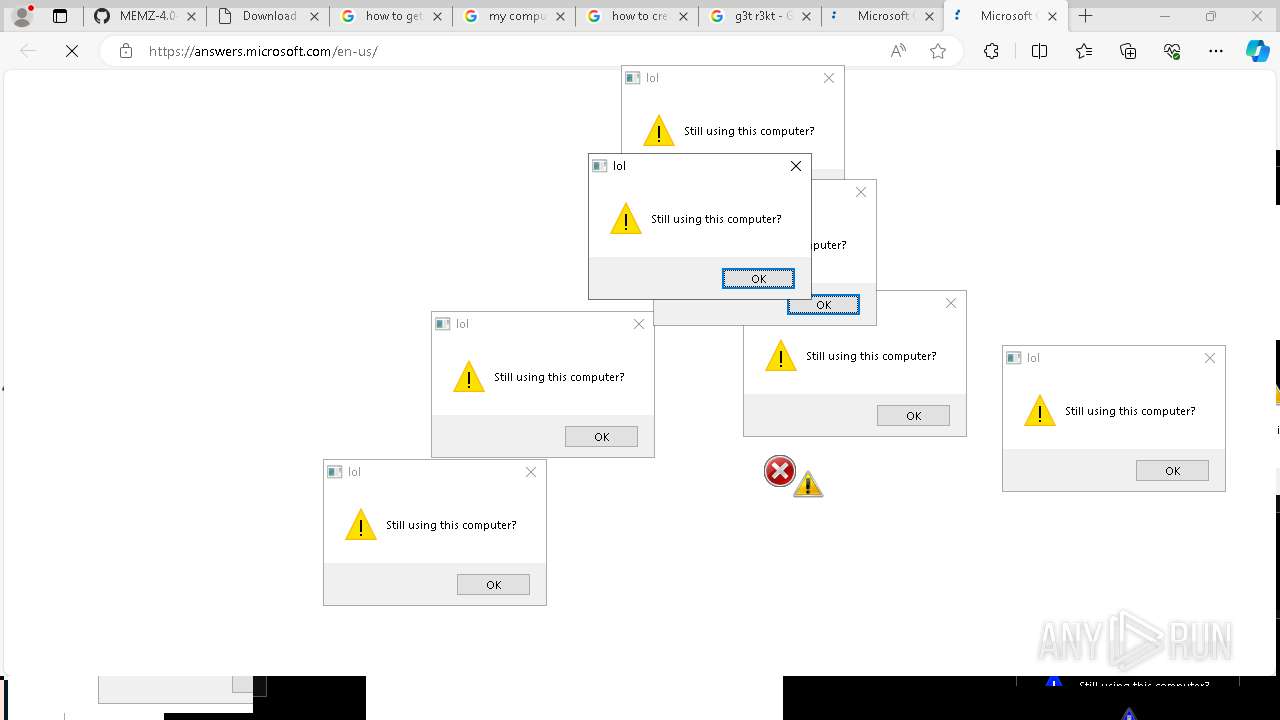The width and height of the screenshot is (1280, 720).
Task: Launch Copilot from the toolbar
Action: click(x=1257, y=51)
